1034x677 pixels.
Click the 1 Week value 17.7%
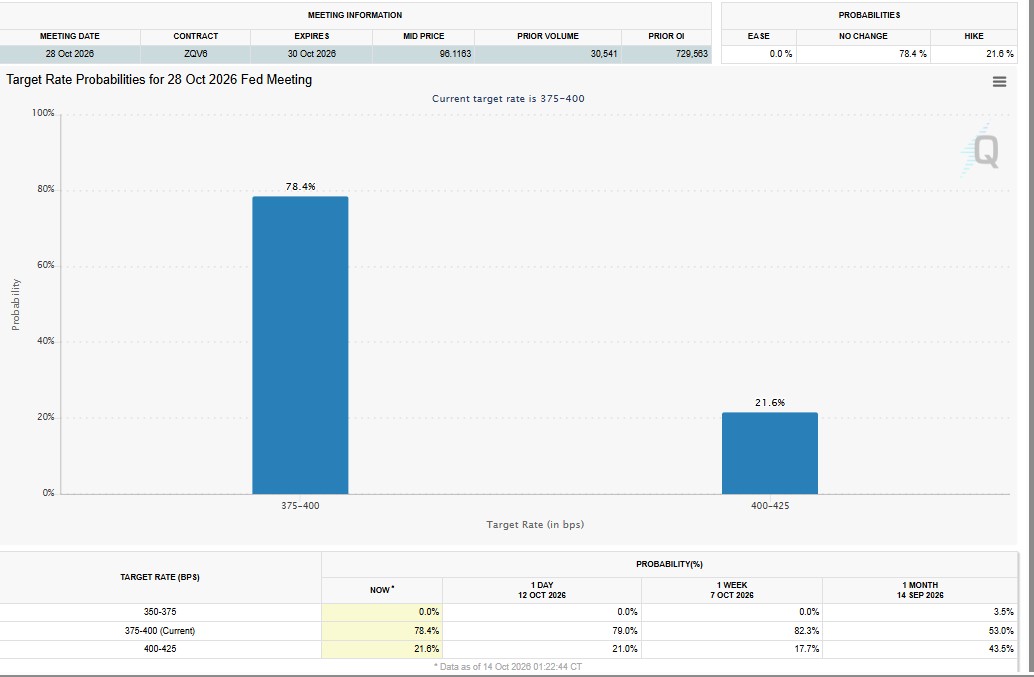click(806, 649)
